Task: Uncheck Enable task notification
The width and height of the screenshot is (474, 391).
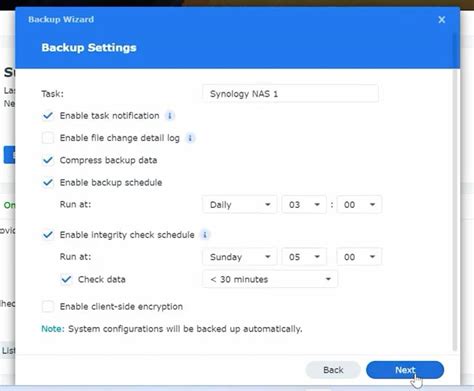Action: click(48, 116)
